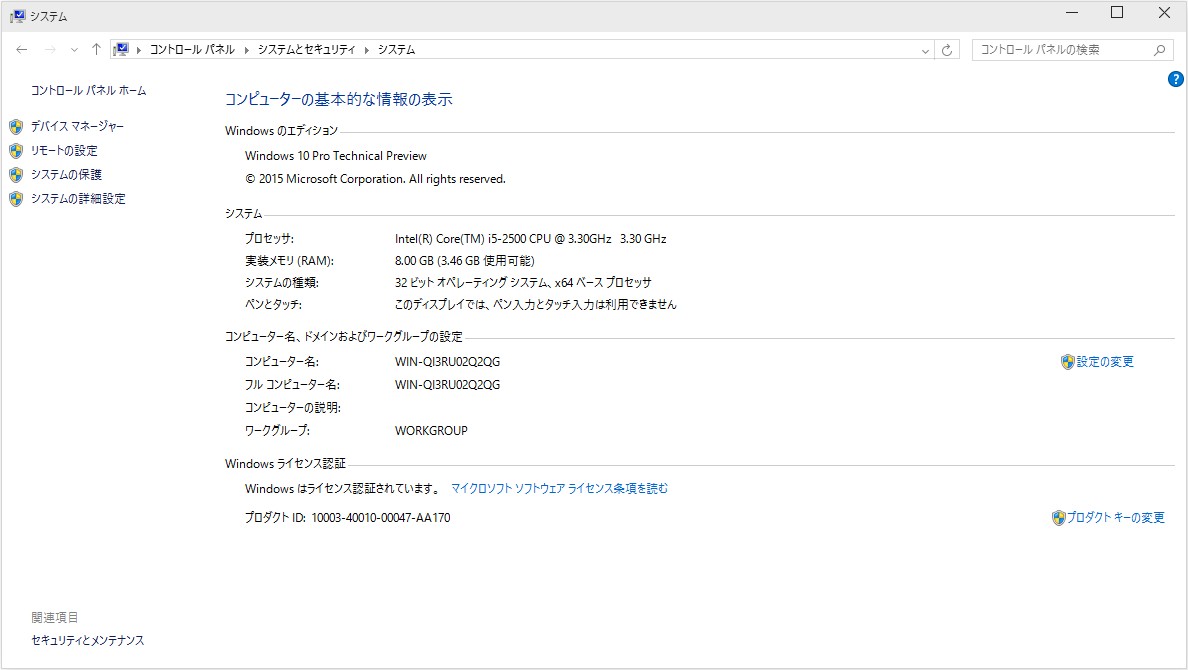1188x670 pixels.
Task: Open help with blue question mark
Action: click(1175, 79)
